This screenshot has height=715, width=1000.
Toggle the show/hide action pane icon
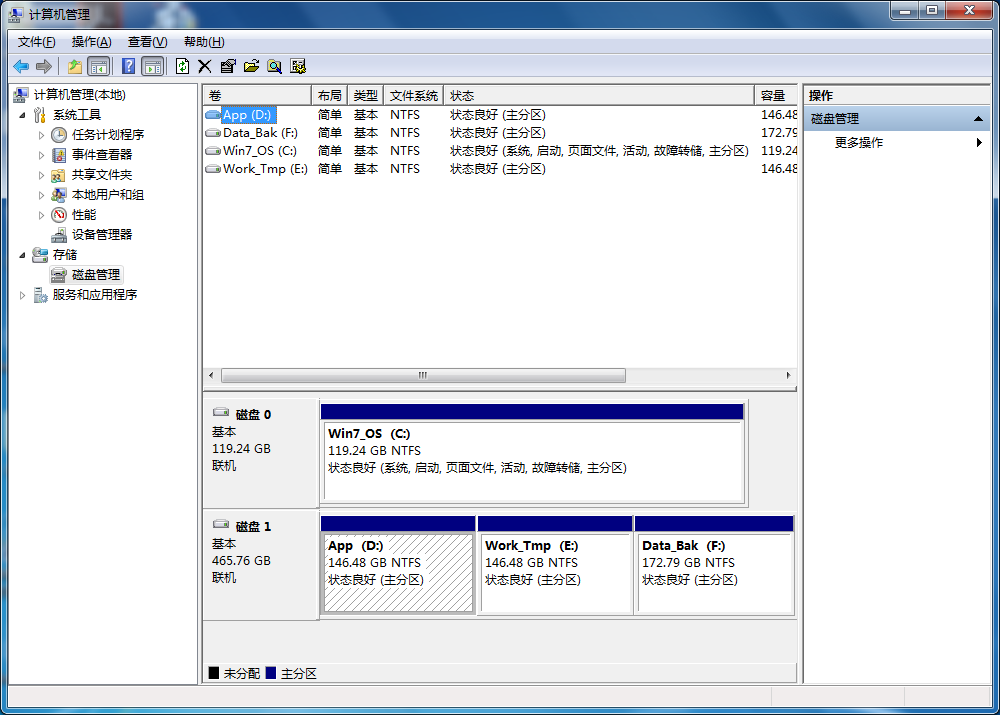tap(152, 66)
